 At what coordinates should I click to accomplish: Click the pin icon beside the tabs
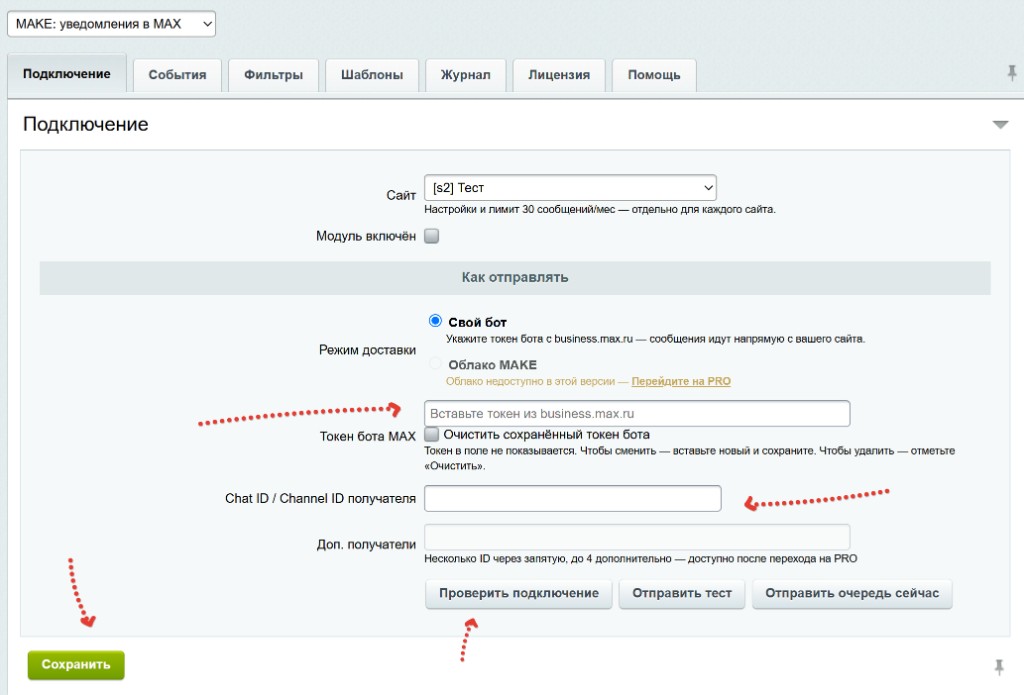1012,73
